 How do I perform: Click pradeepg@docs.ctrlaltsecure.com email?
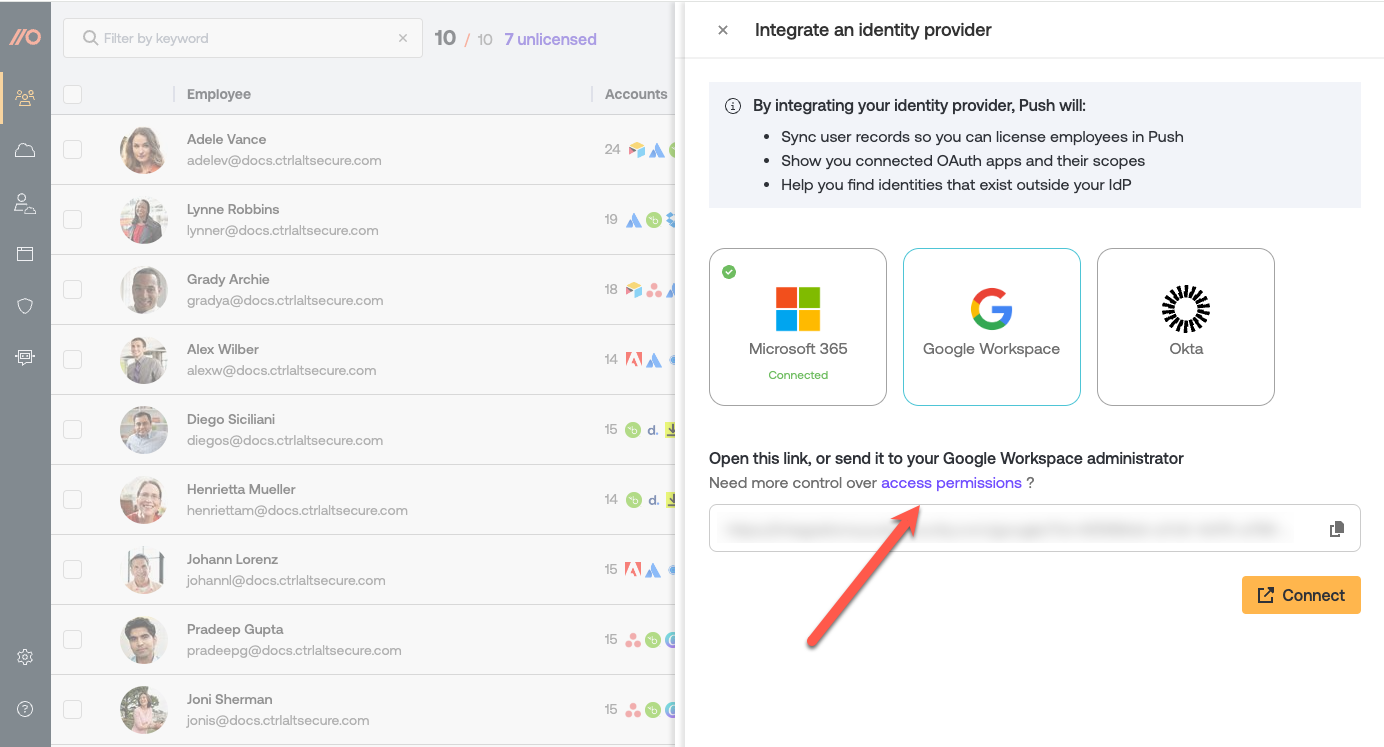pyautogui.click(x=294, y=650)
